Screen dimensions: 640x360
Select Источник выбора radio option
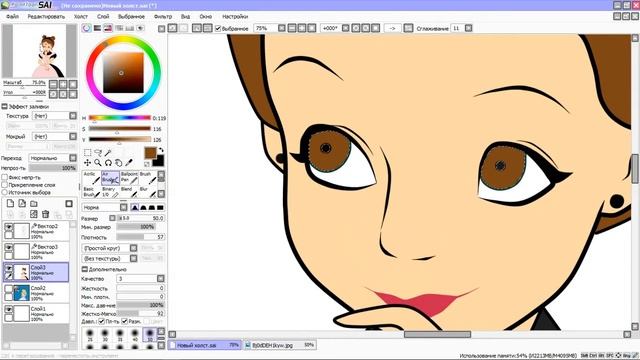[x=4, y=192]
